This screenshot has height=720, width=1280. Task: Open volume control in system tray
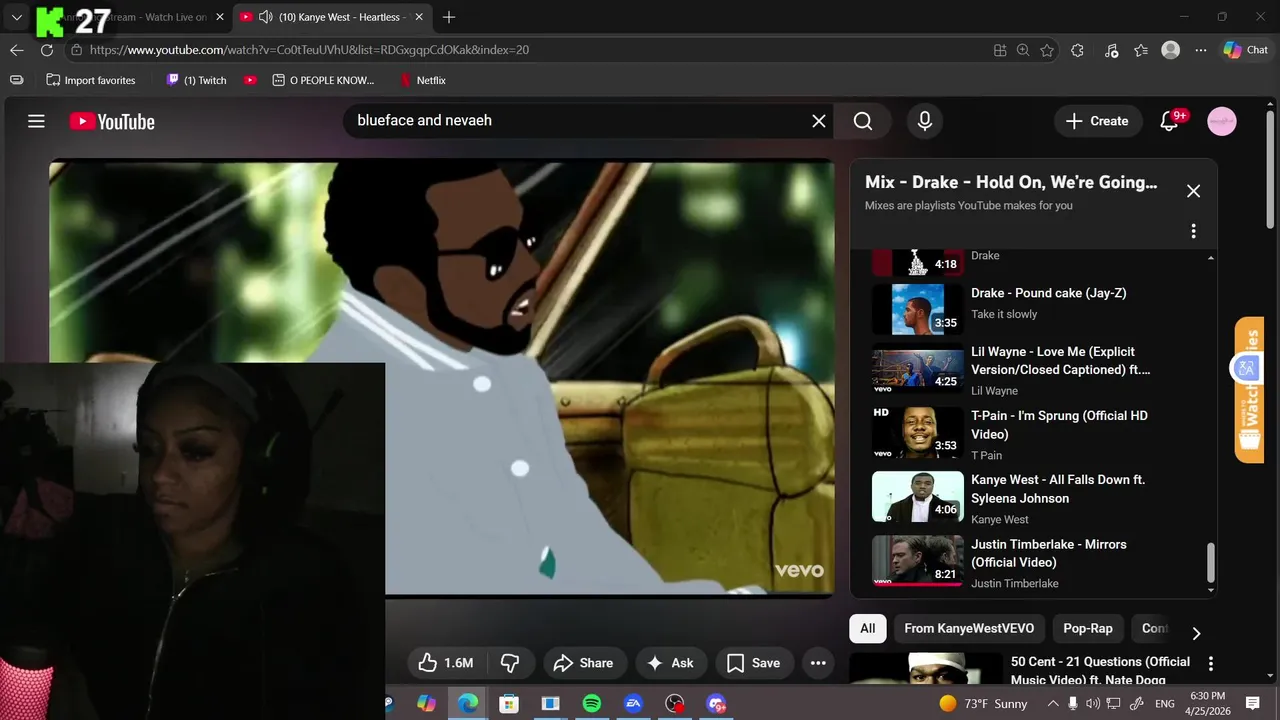pyautogui.click(x=1093, y=704)
